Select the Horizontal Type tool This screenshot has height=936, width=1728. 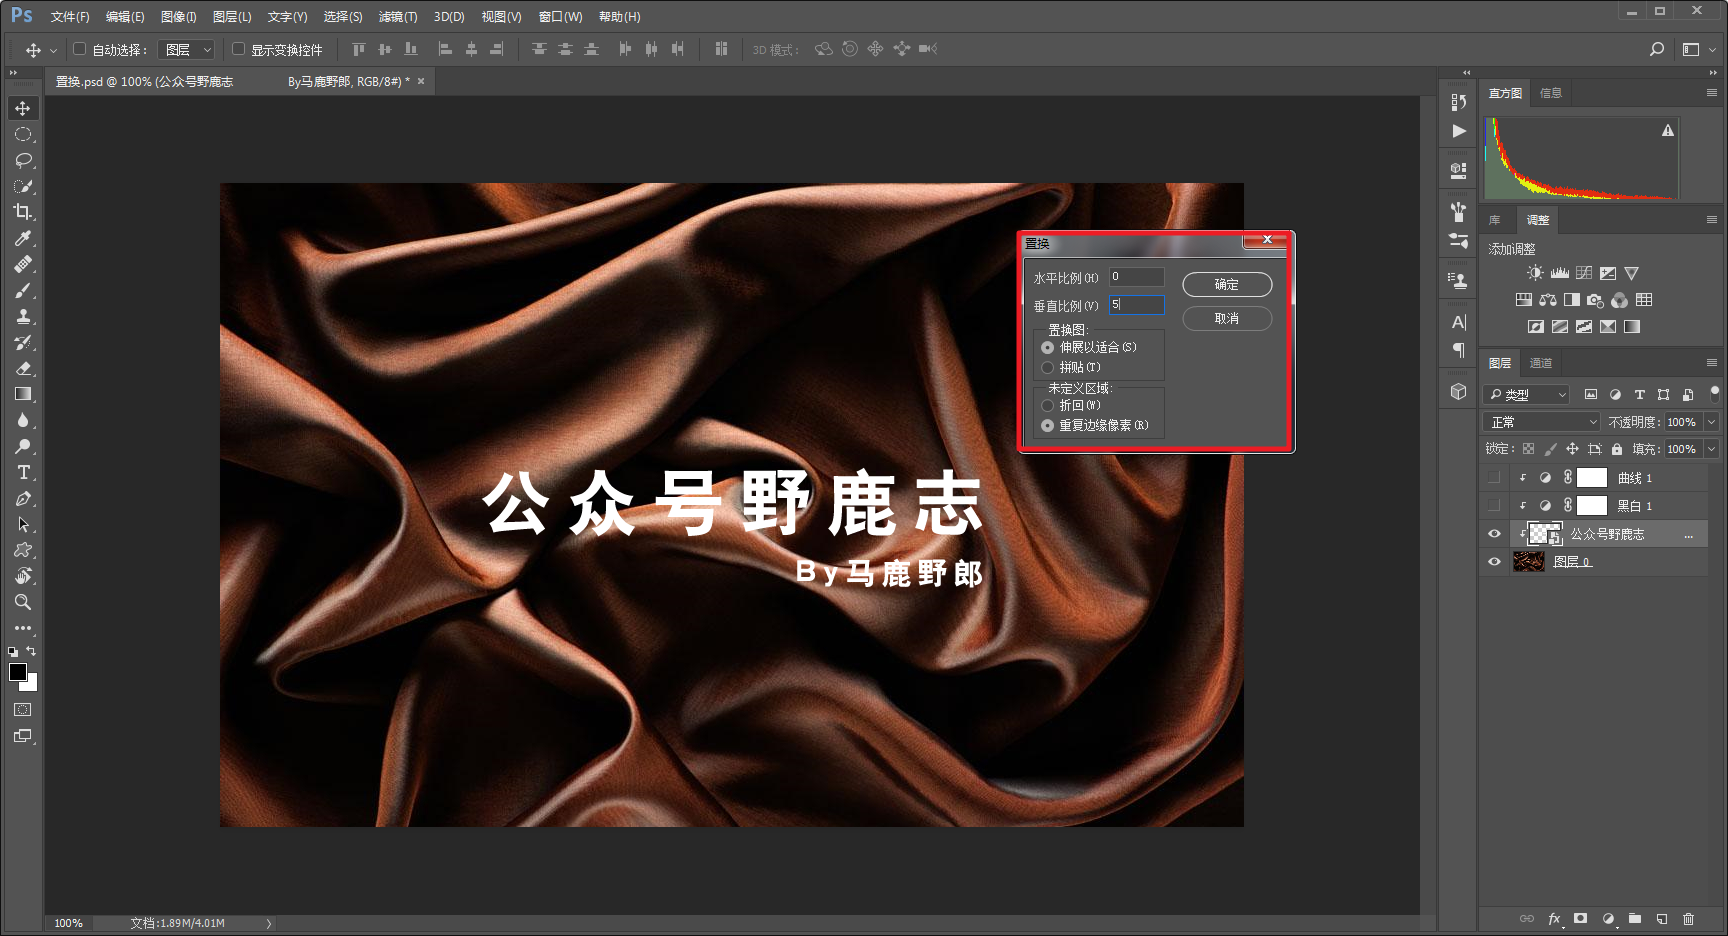[x=23, y=472]
